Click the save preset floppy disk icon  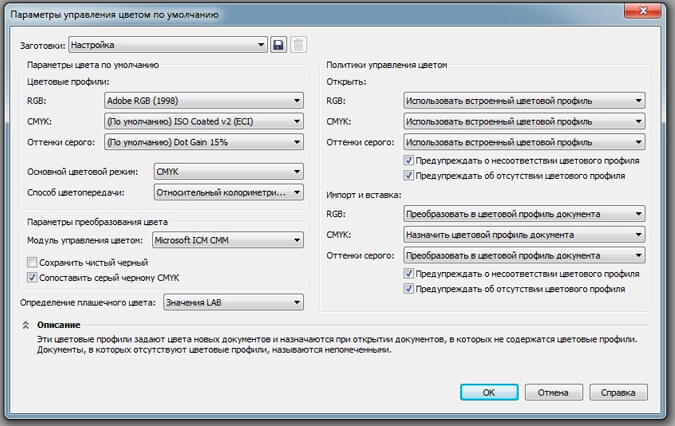[x=278, y=45]
